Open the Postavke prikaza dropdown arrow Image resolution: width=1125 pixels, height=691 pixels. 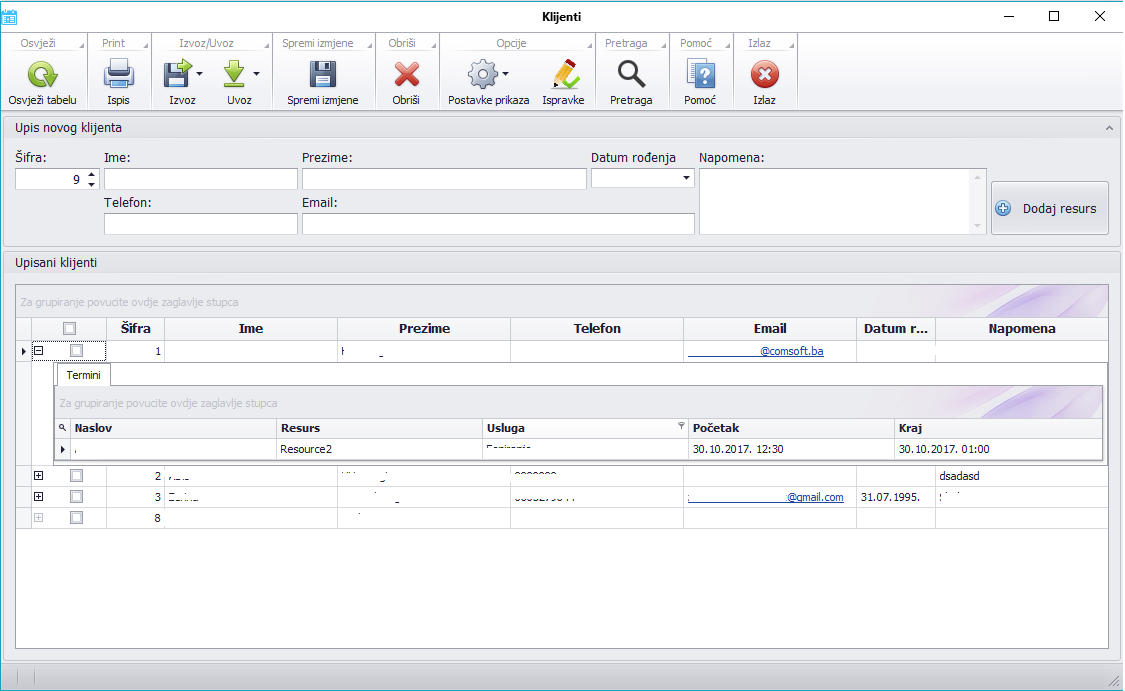[505, 74]
